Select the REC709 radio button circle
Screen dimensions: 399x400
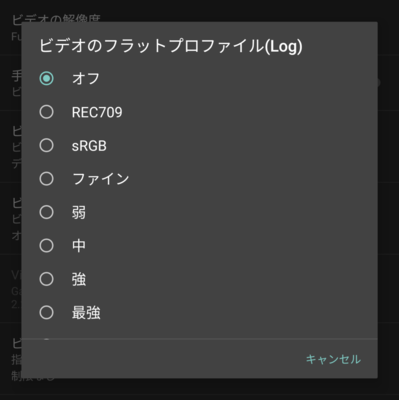46,112
